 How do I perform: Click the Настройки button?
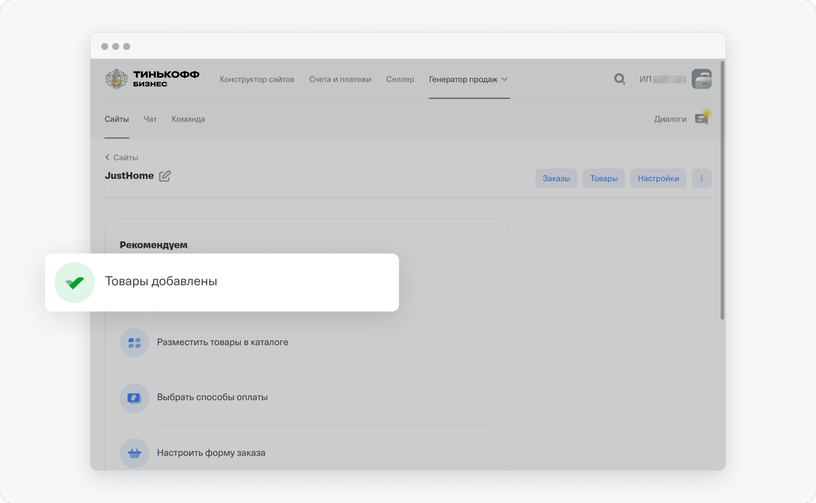(658, 178)
